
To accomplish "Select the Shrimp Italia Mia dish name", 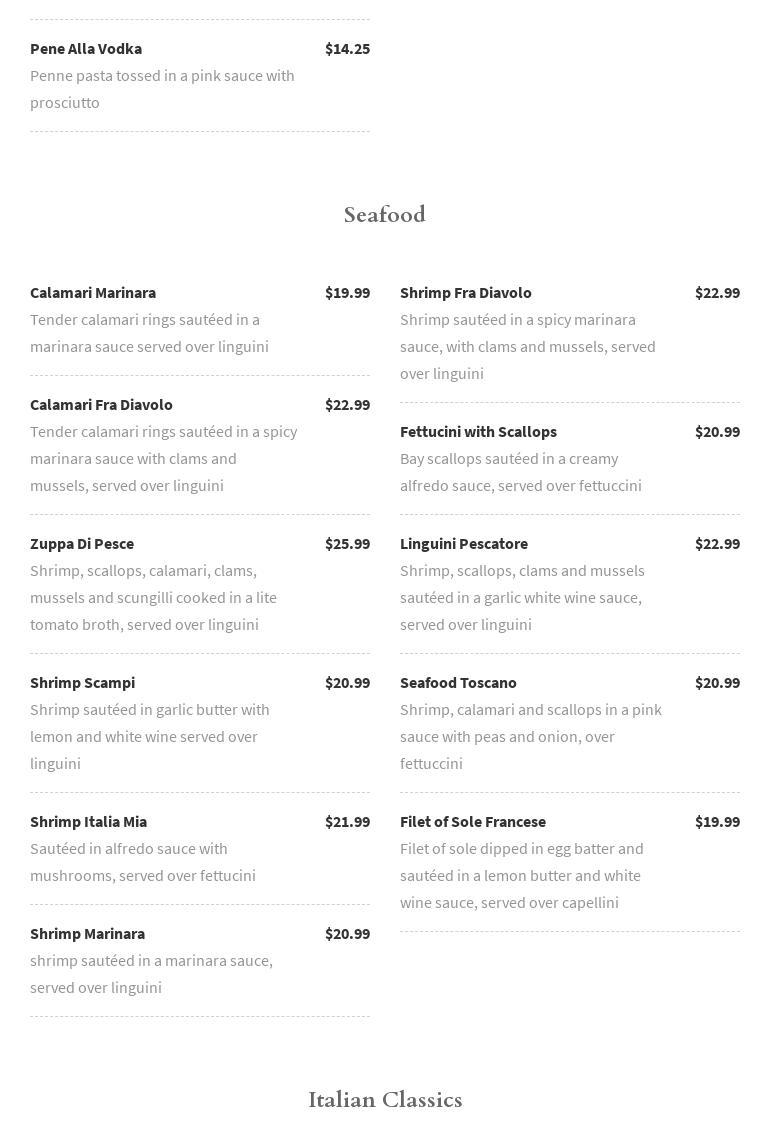I will pos(88,822).
